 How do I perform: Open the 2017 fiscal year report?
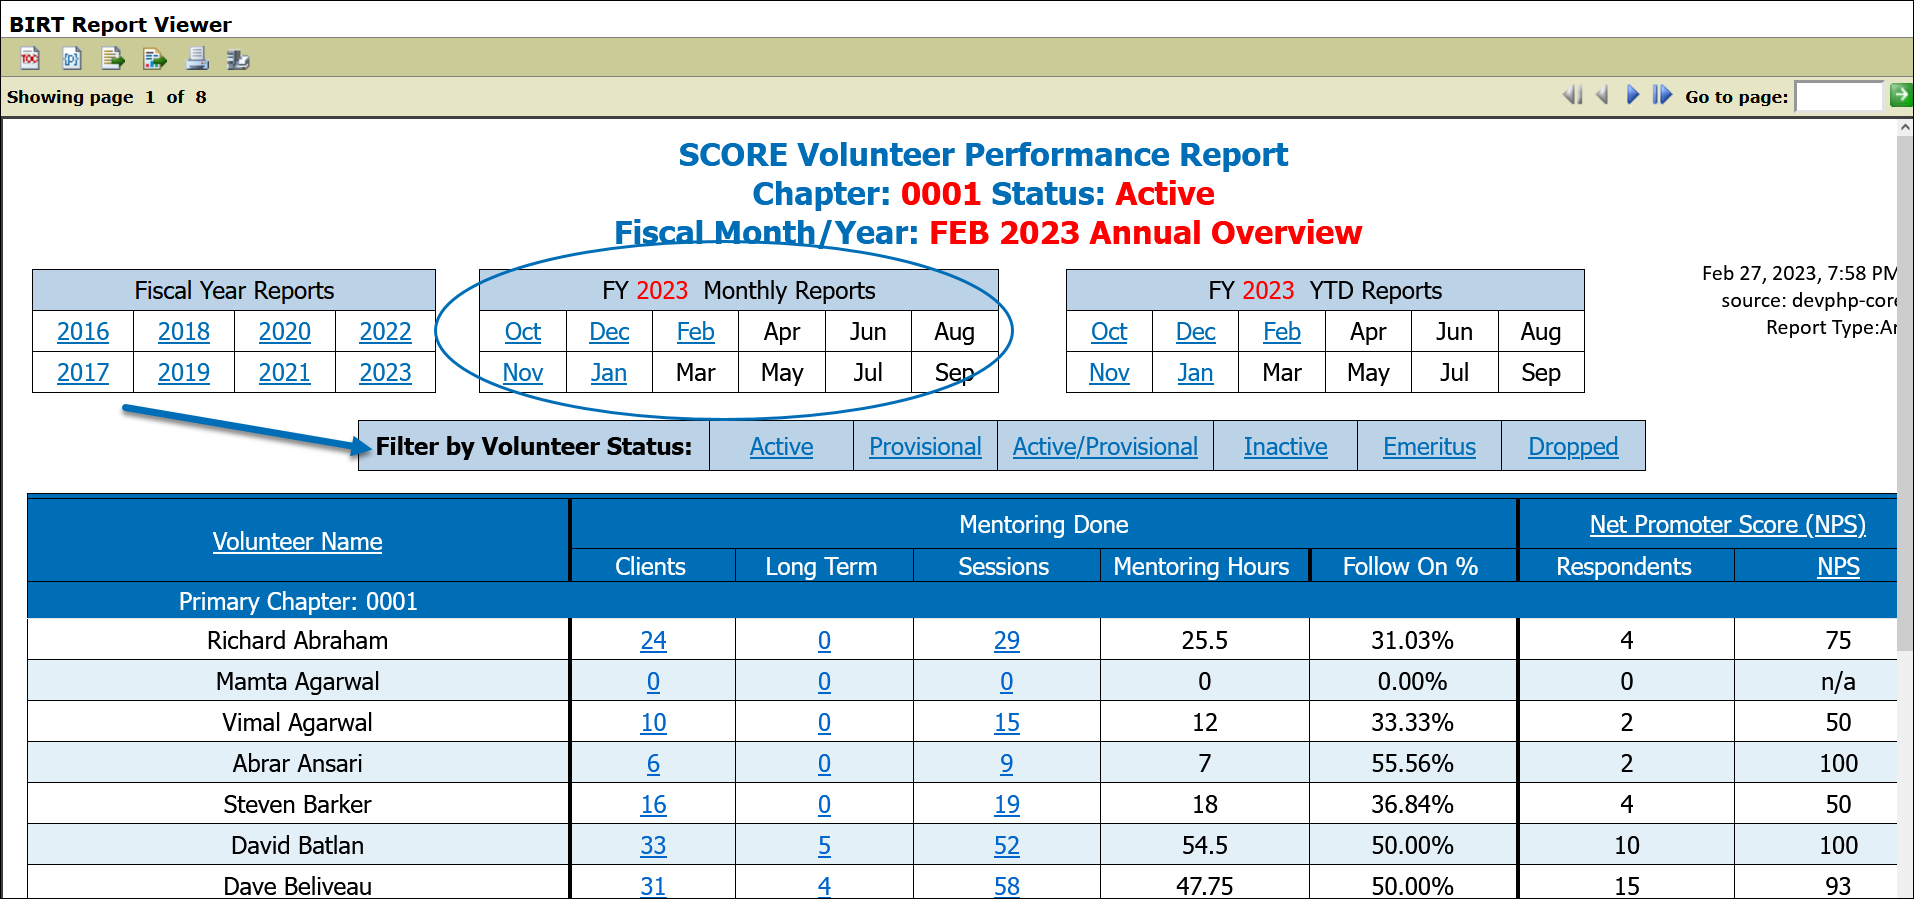click(x=83, y=373)
